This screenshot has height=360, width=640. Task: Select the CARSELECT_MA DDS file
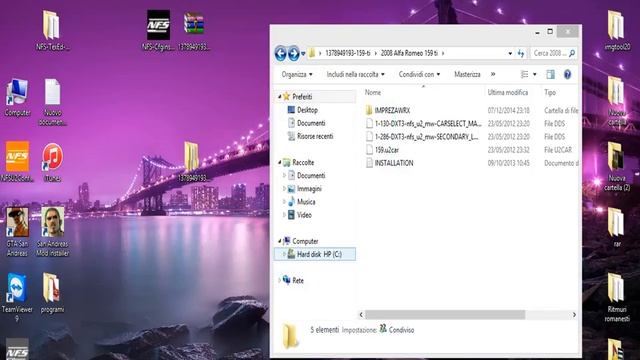point(428,123)
